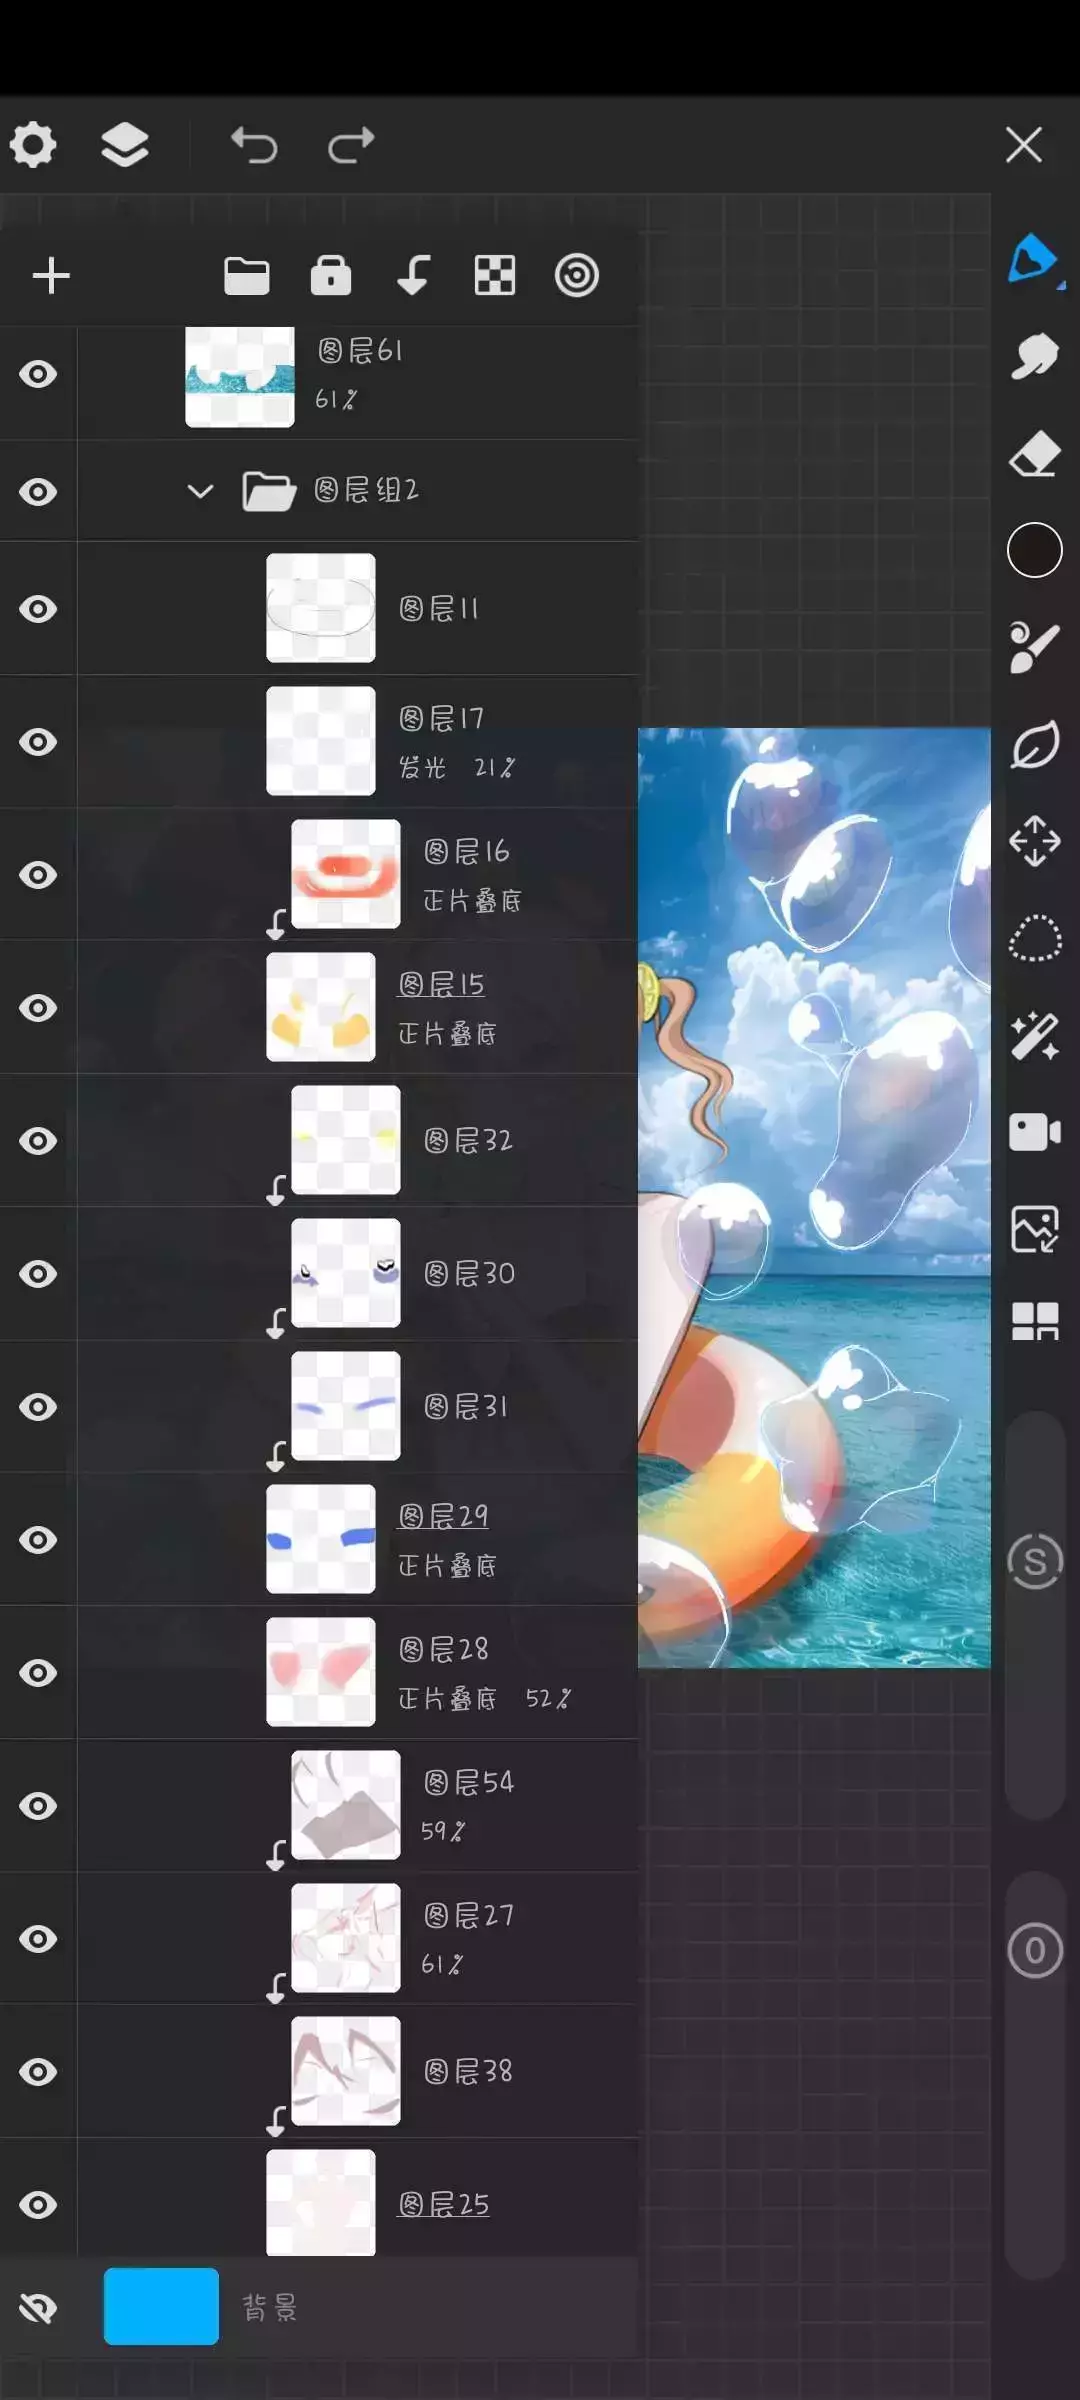
Task: Create a new layer group folder
Action: point(247,276)
